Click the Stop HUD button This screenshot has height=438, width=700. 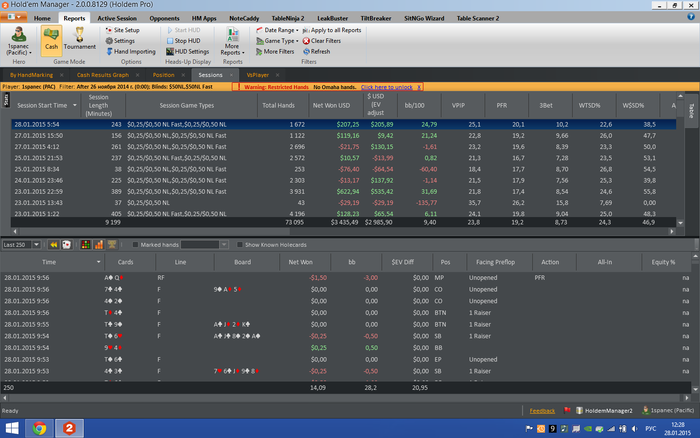click(x=183, y=41)
